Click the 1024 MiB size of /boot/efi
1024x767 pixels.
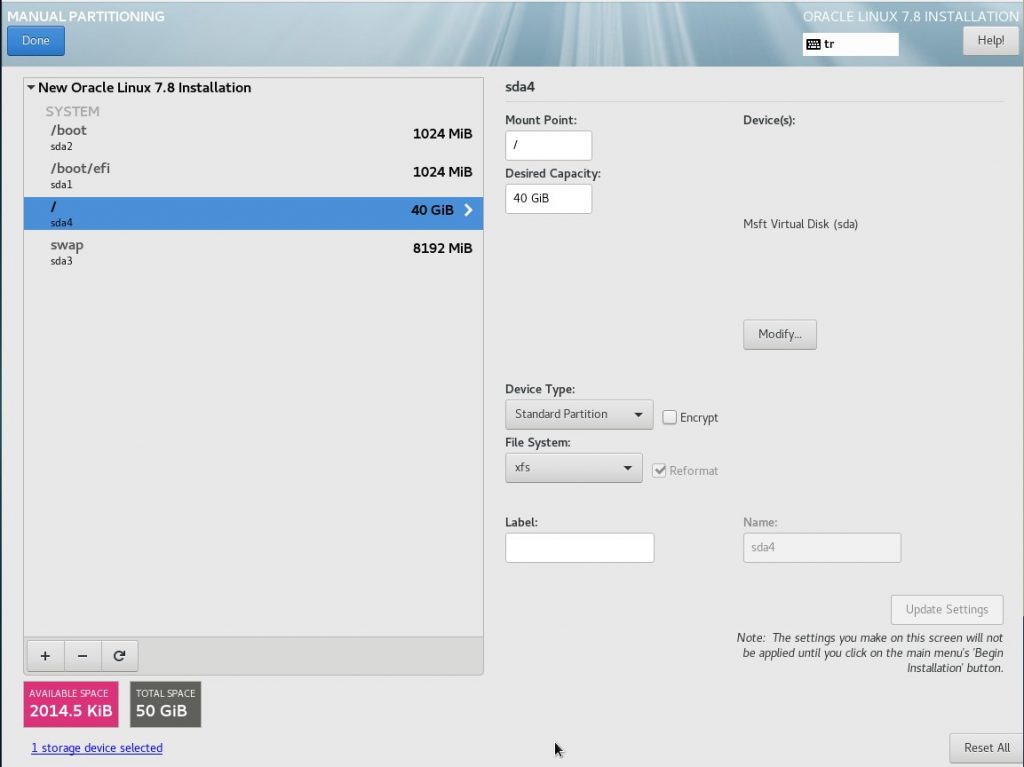click(x=442, y=172)
